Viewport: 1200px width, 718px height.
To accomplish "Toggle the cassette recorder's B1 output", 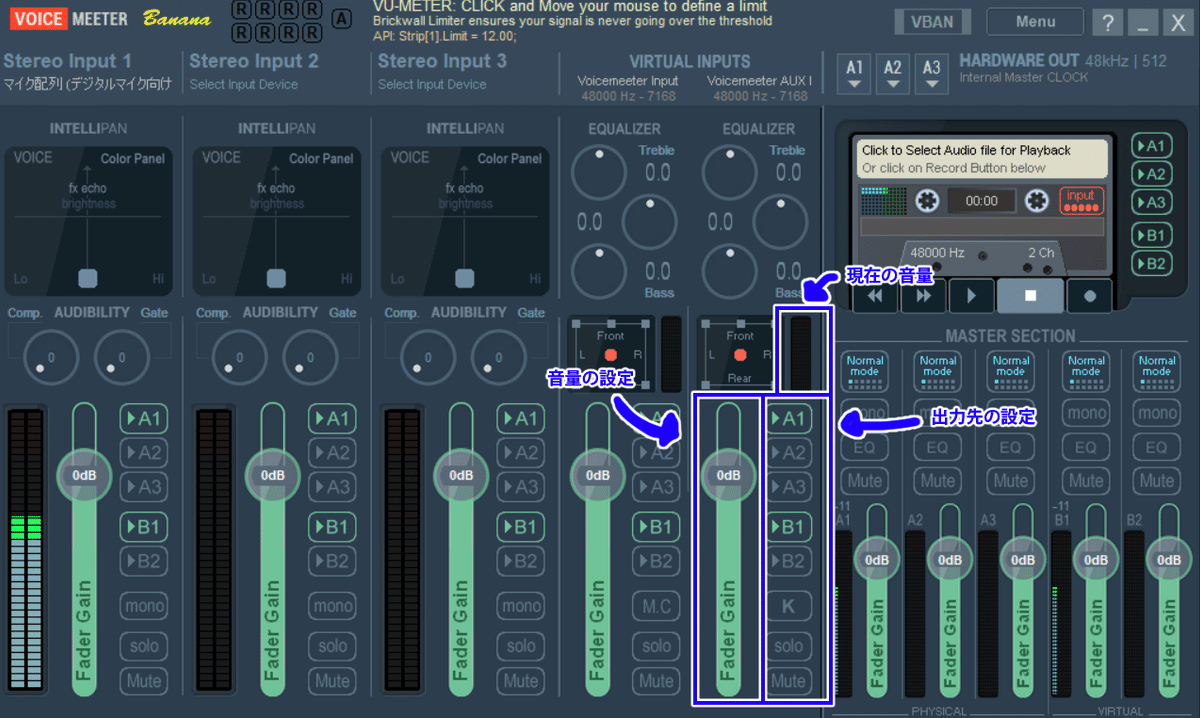I will click(x=1152, y=236).
